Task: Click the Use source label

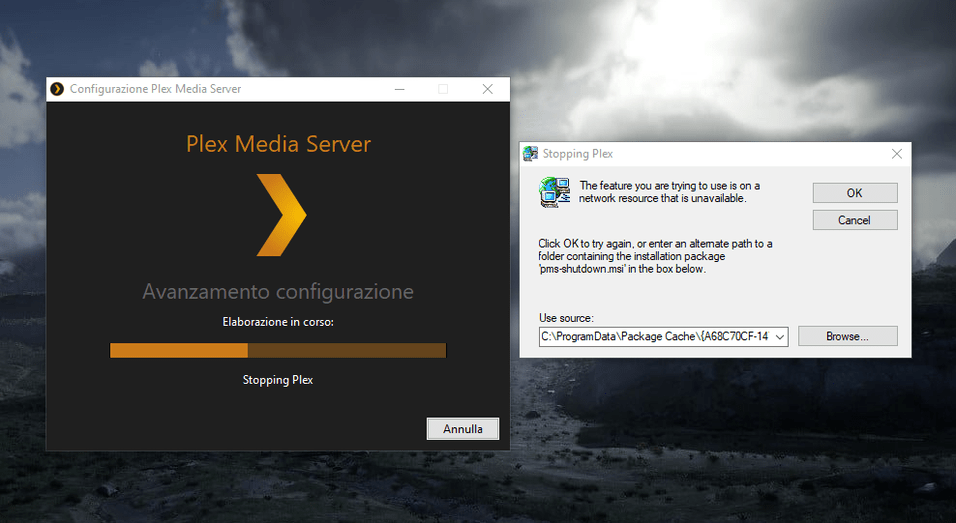Action: tap(566, 318)
